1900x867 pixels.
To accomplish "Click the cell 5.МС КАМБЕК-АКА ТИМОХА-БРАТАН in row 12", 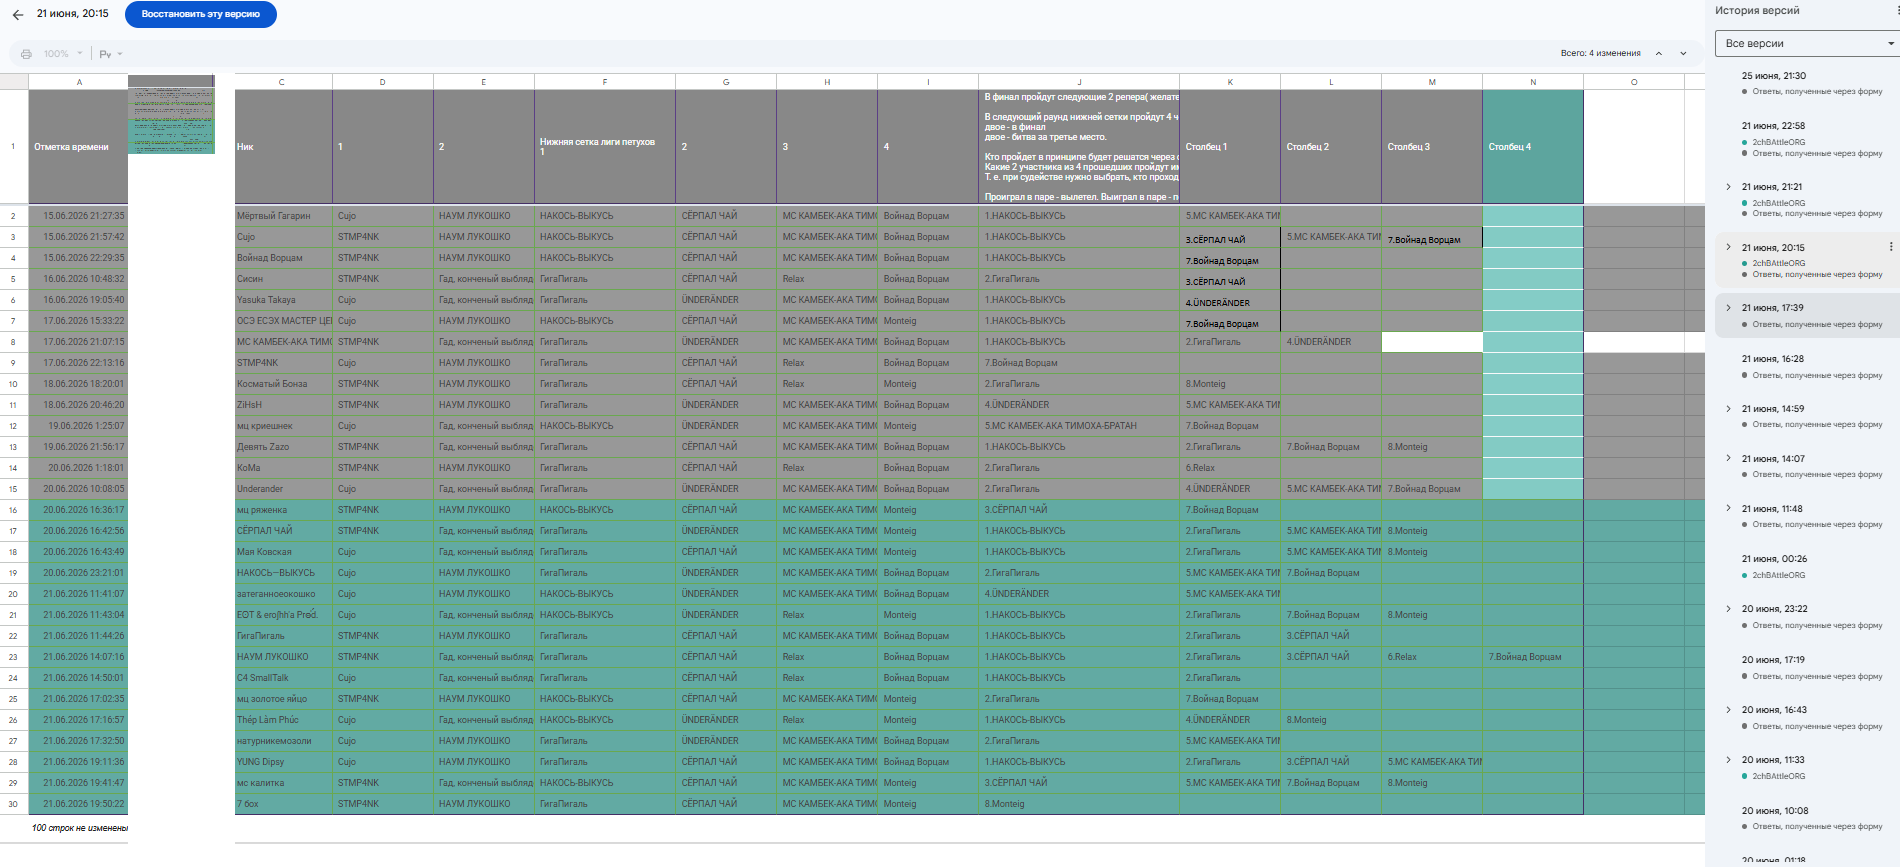I will [1079, 426].
